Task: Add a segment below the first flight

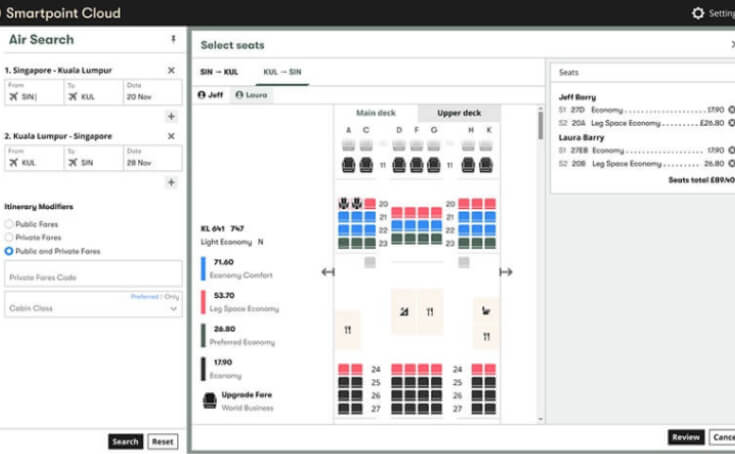Action: [x=171, y=117]
